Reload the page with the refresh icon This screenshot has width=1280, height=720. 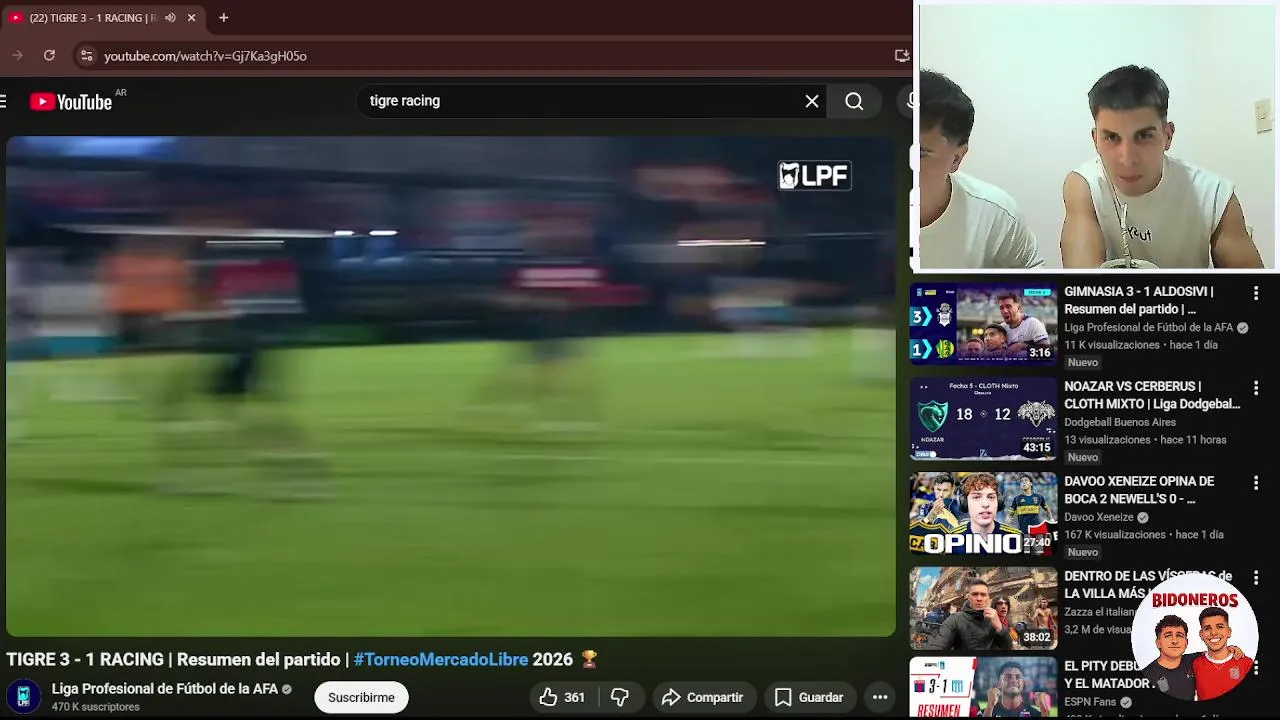tap(49, 56)
